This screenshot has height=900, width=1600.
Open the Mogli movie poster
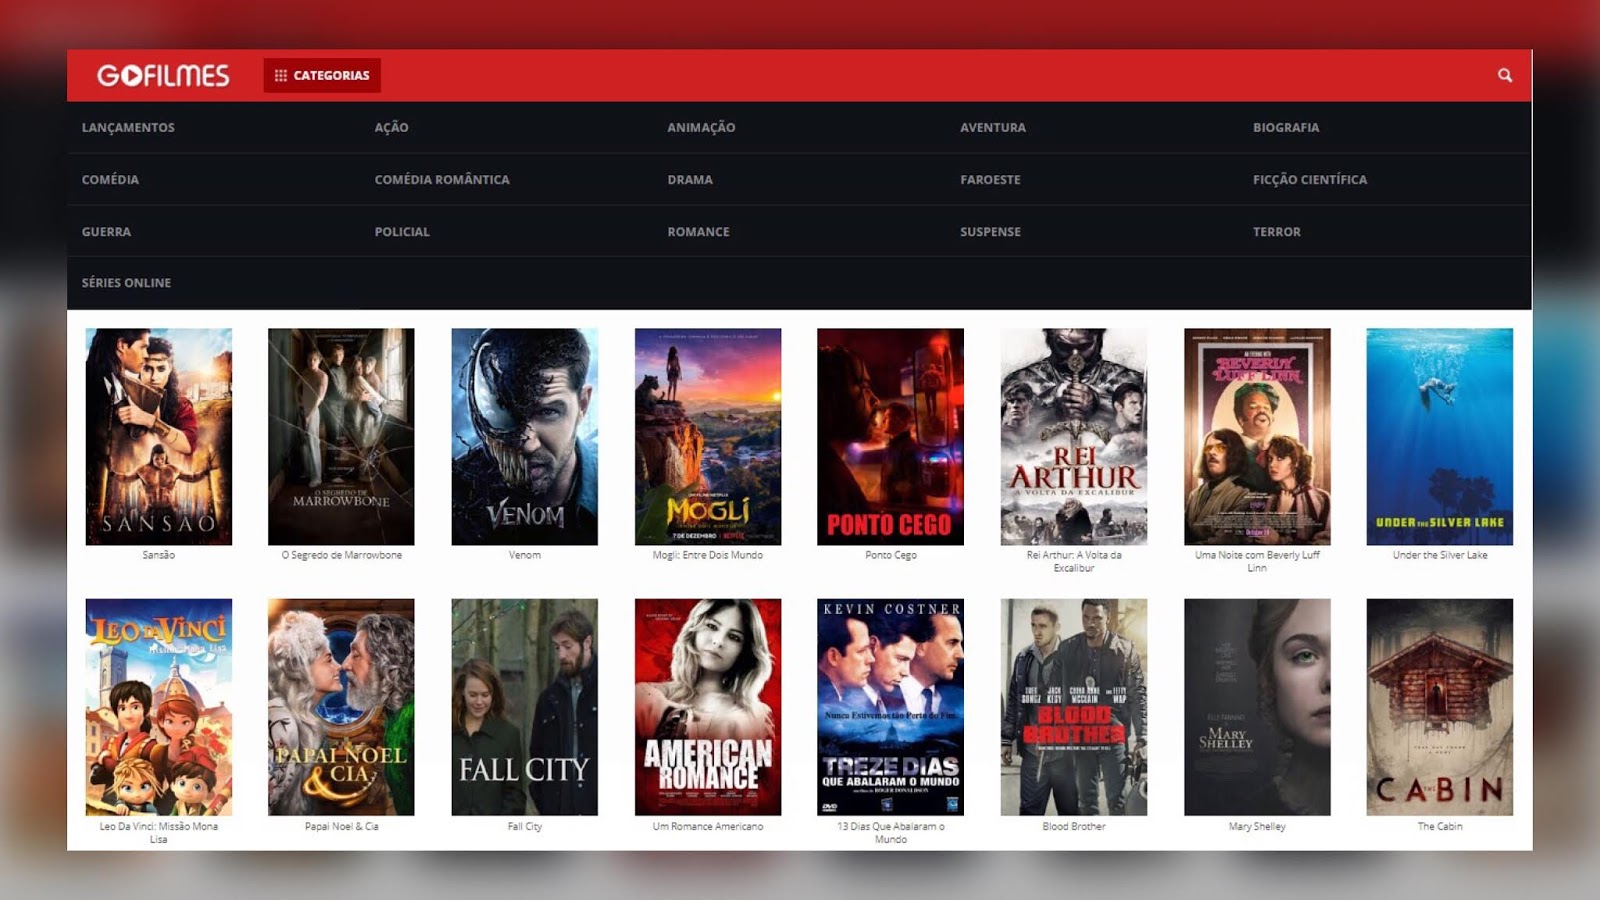[708, 437]
